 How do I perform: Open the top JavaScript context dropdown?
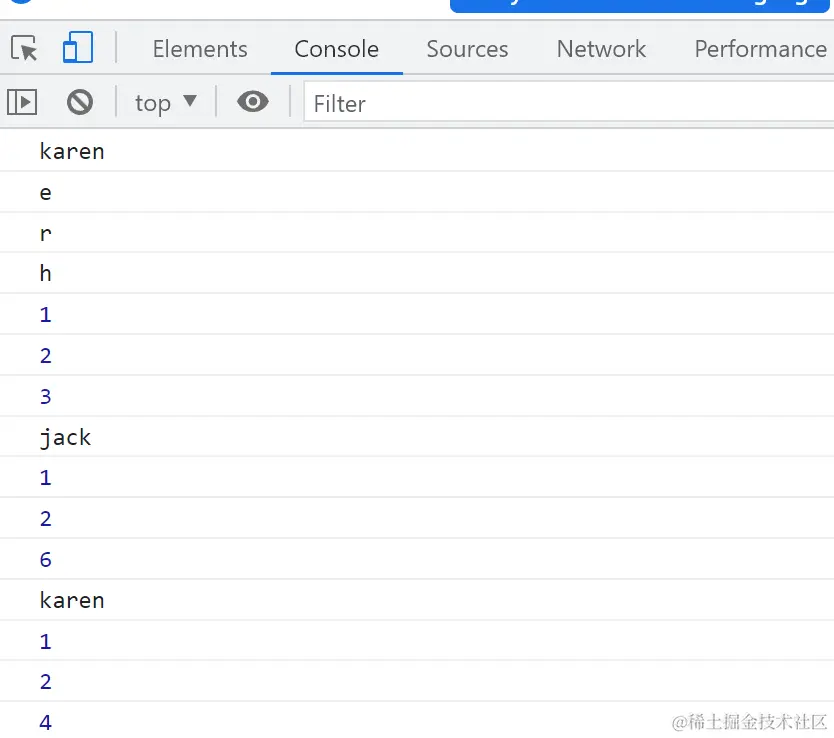[165, 103]
